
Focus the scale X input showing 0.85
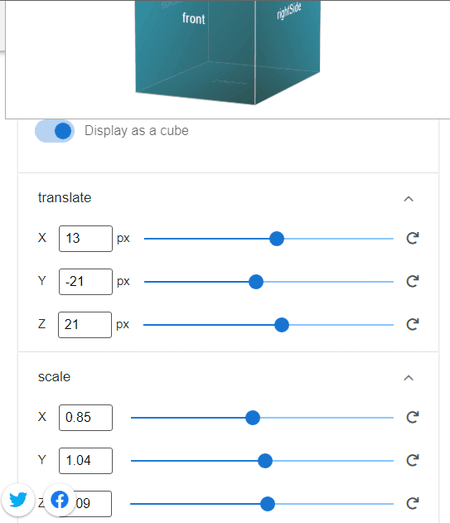point(86,418)
